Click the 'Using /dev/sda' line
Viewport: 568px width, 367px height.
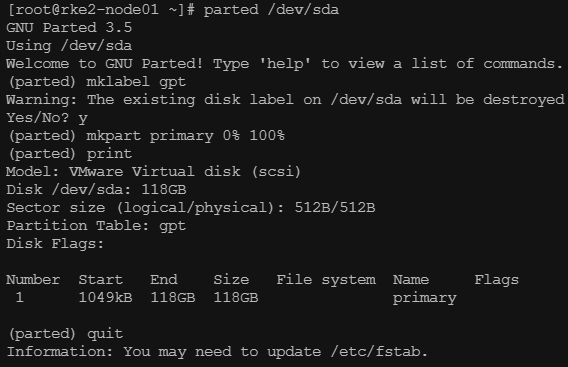[x=69, y=46]
